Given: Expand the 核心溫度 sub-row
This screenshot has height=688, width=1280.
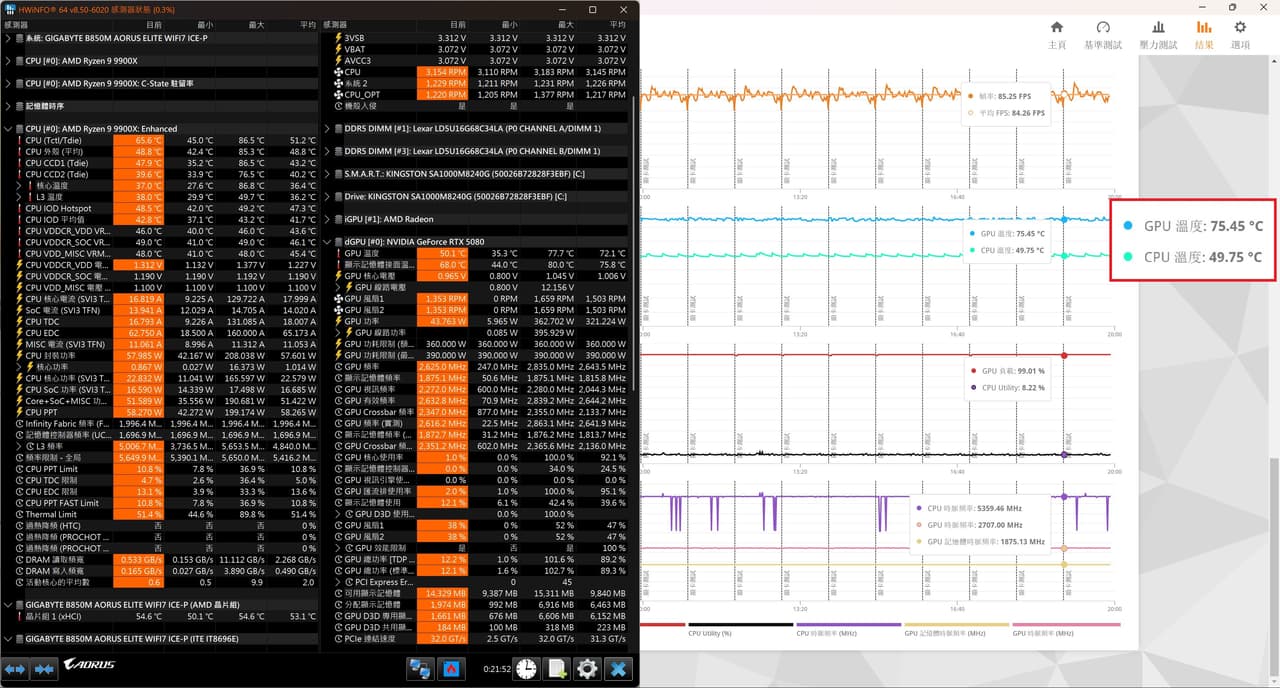Looking at the screenshot, I should (x=19, y=185).
